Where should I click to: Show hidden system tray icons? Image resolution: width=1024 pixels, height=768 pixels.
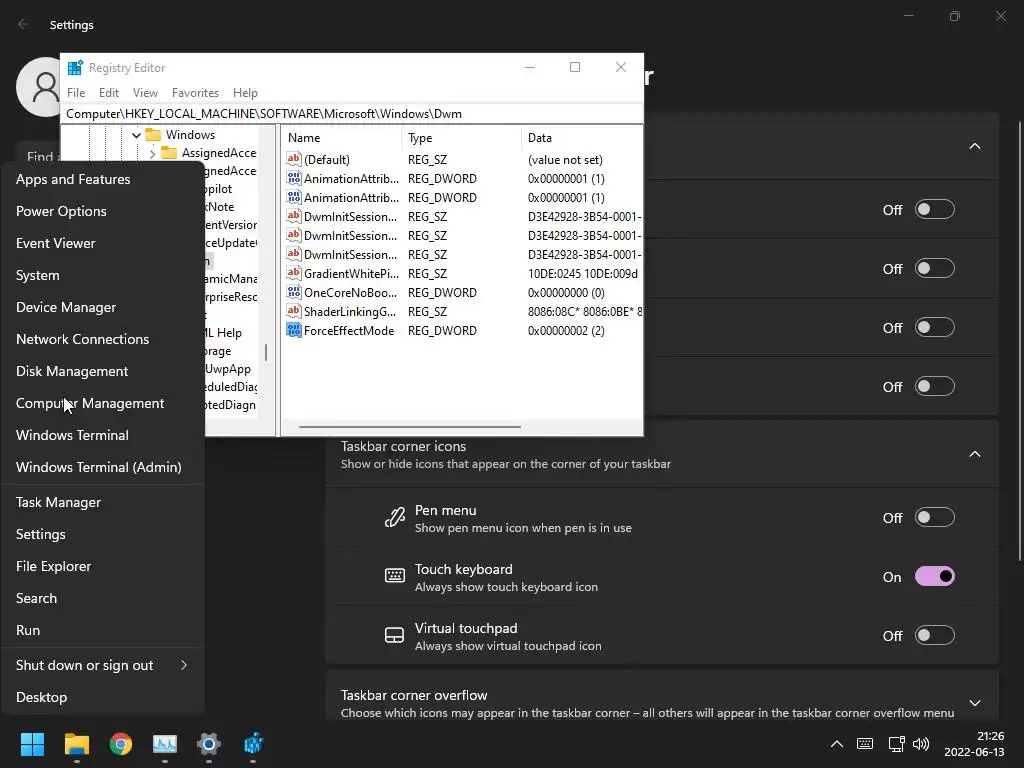tap(837, 744)
